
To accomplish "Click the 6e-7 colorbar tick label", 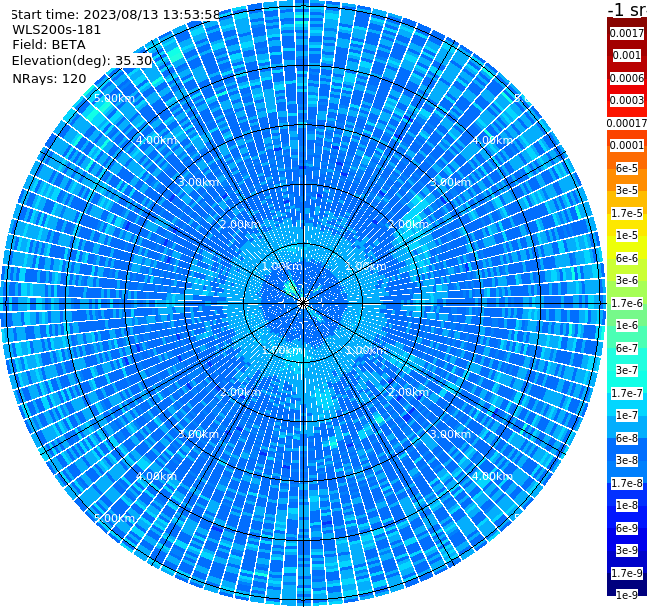I will 627,348.
